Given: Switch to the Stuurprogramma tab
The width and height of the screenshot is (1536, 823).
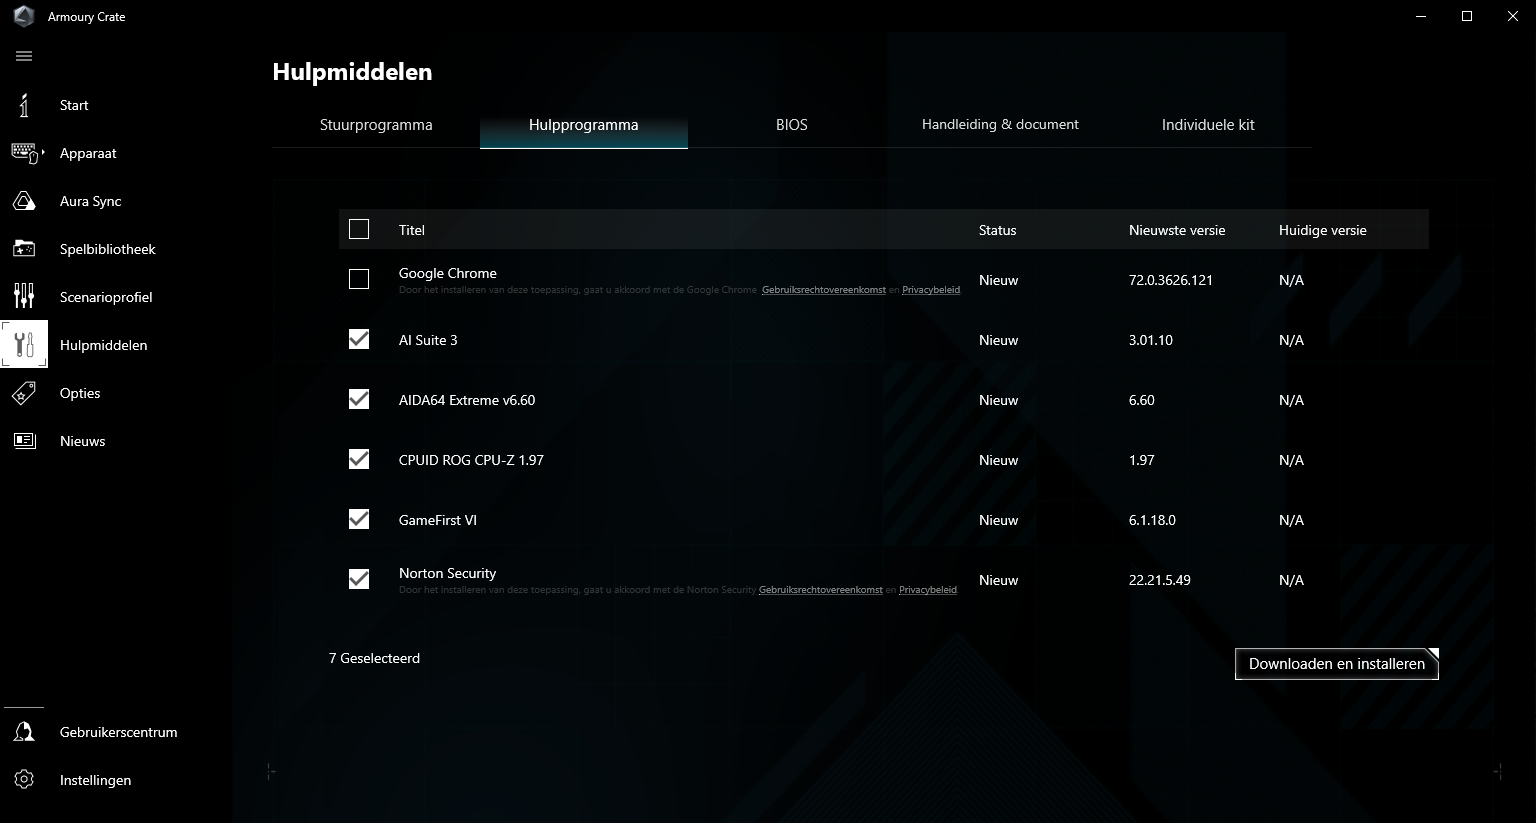Looking at the screenshot, I should (x=376, y=125).
